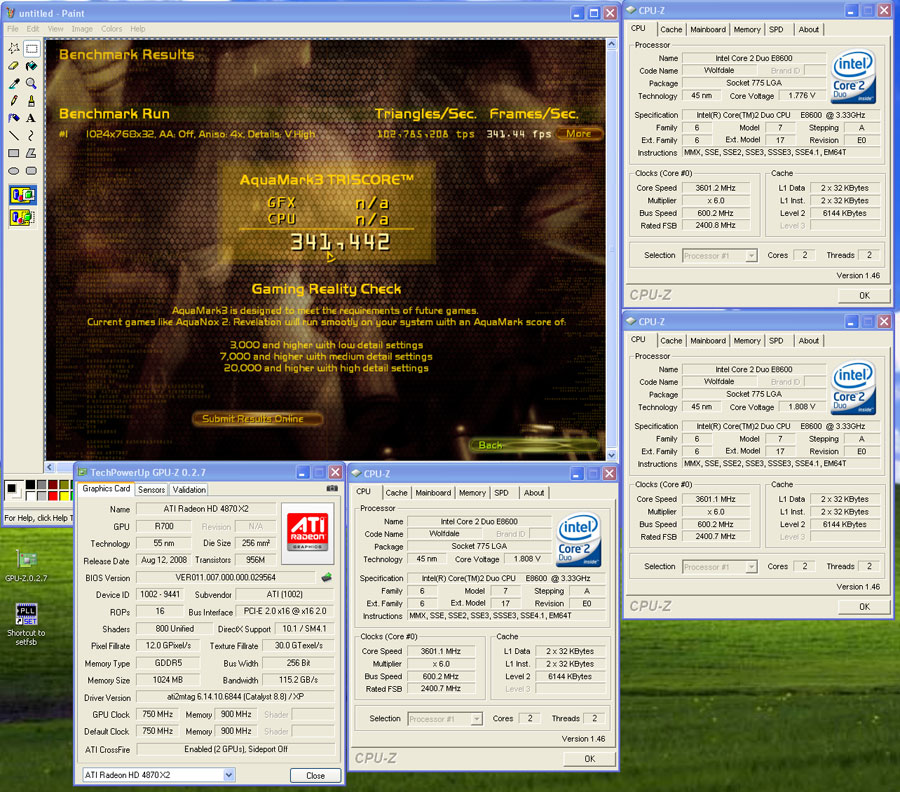Click the BIOS save chip icon in GPU-Z
Screen dimensions: 900x792
[327, 577]
